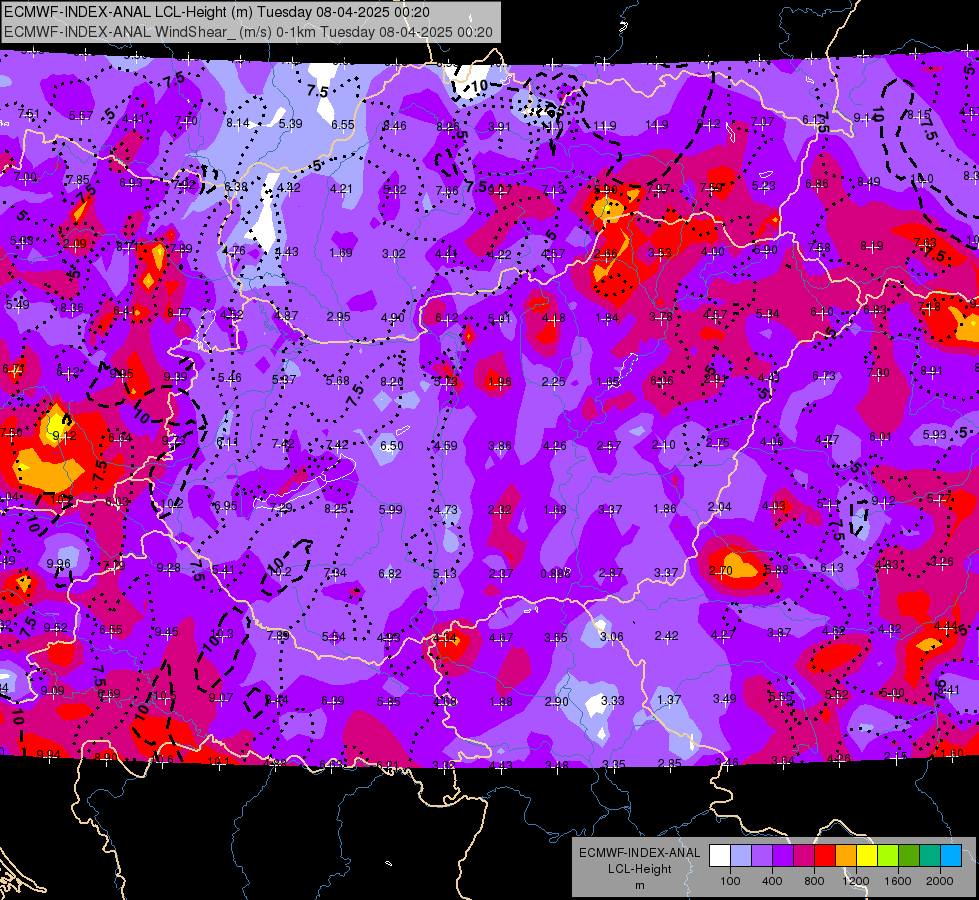Click 'ECMWF-INDEX-ANAL' text in the legend box

click(639, 853)
